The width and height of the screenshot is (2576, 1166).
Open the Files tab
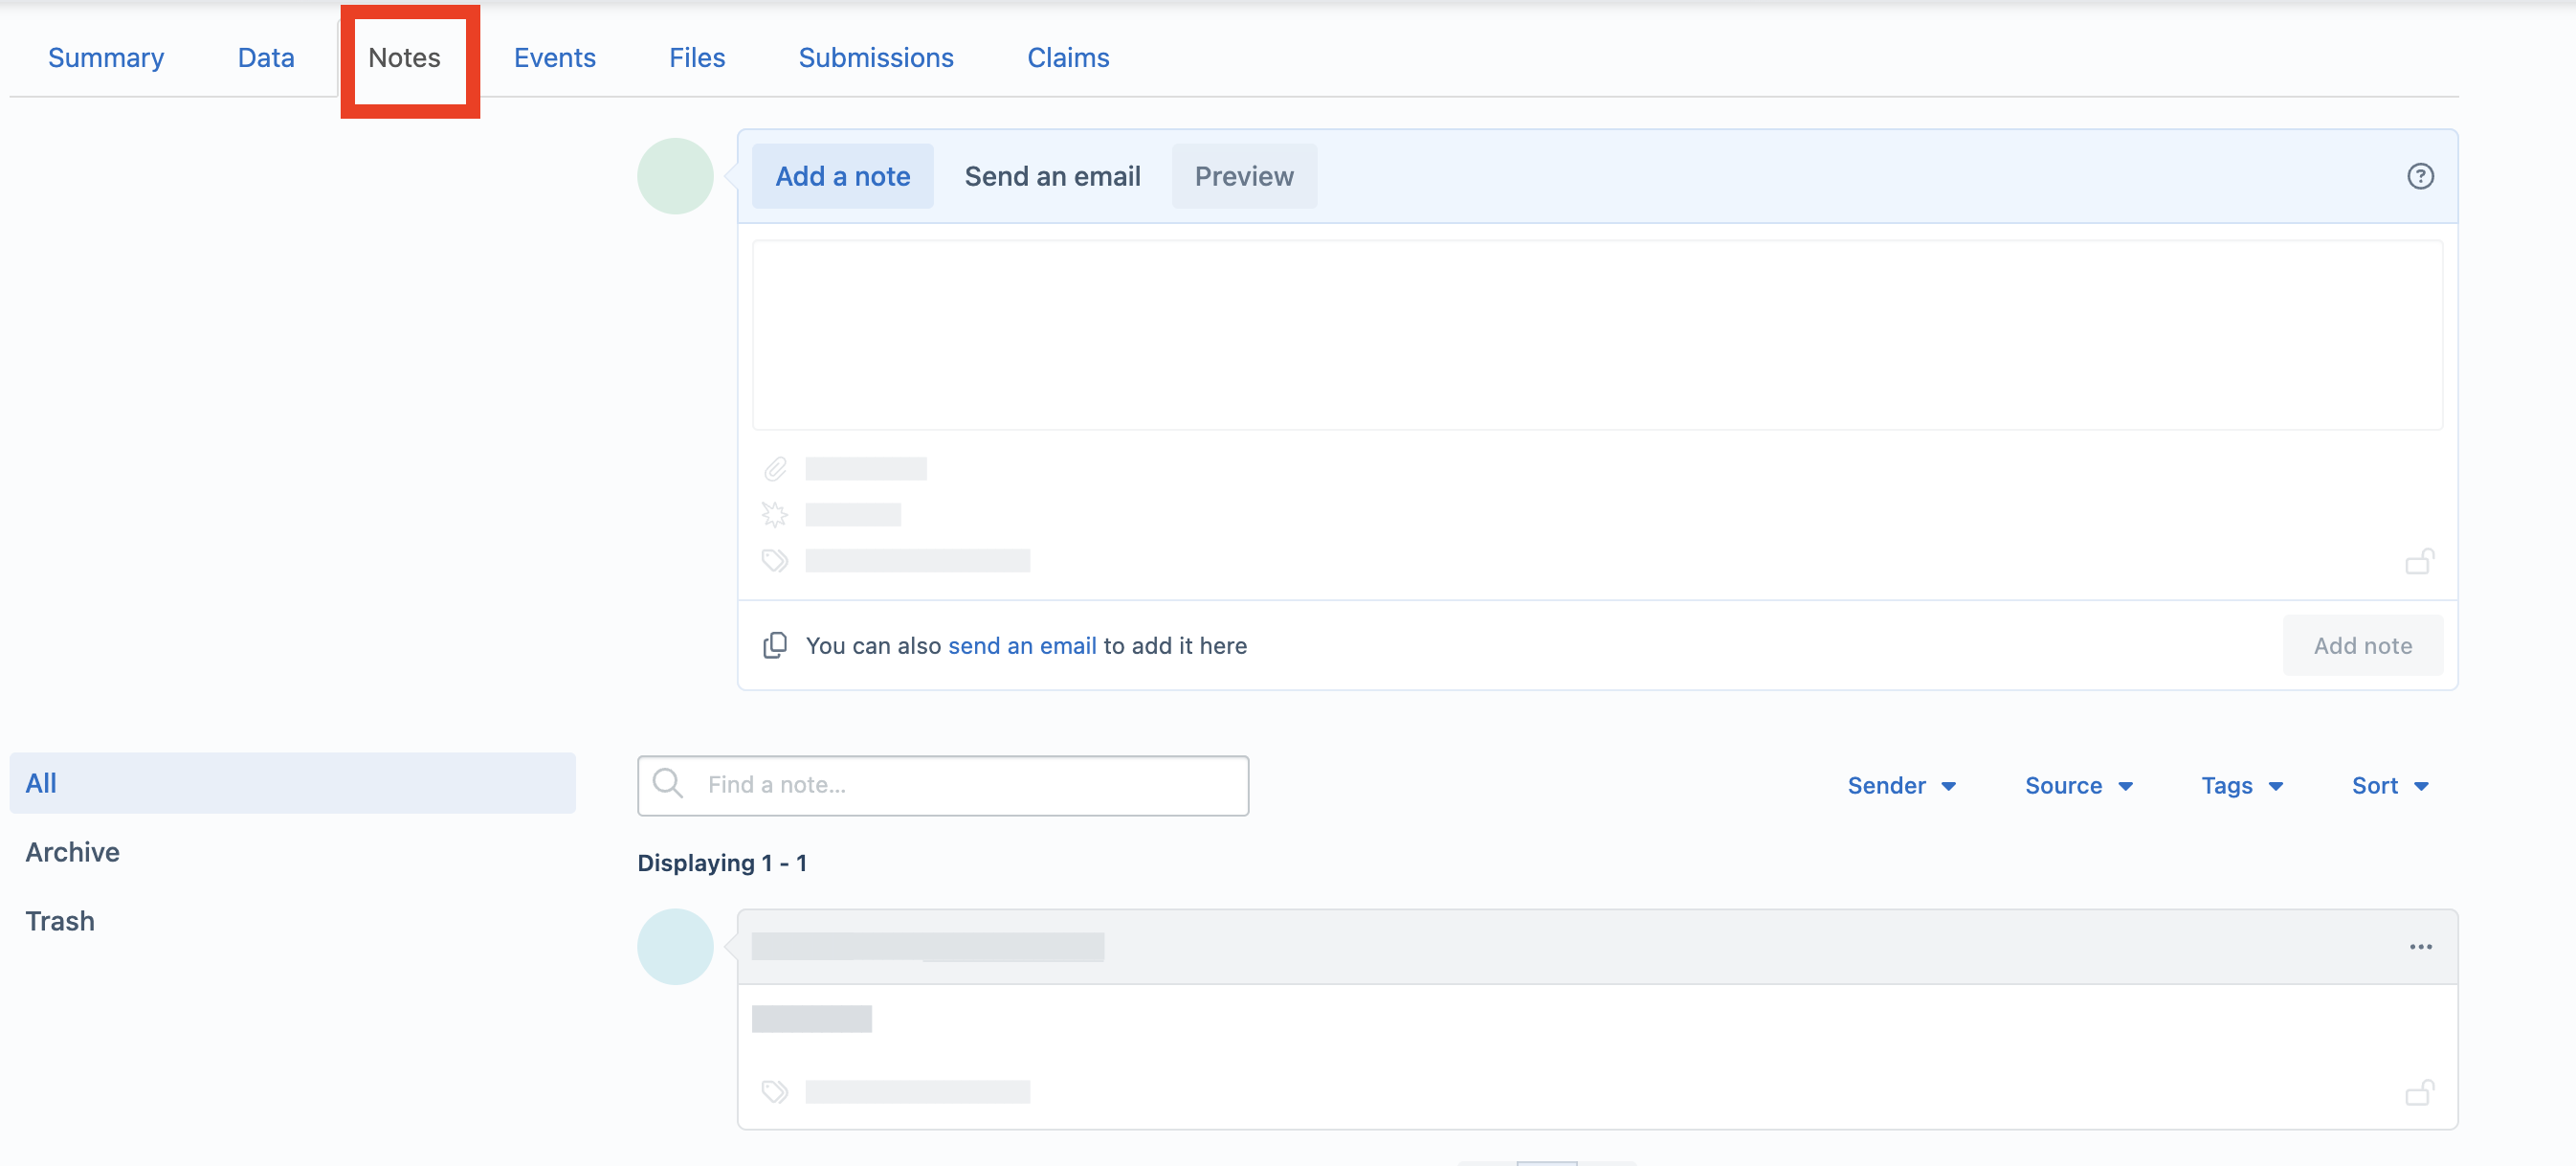(697, 58)
